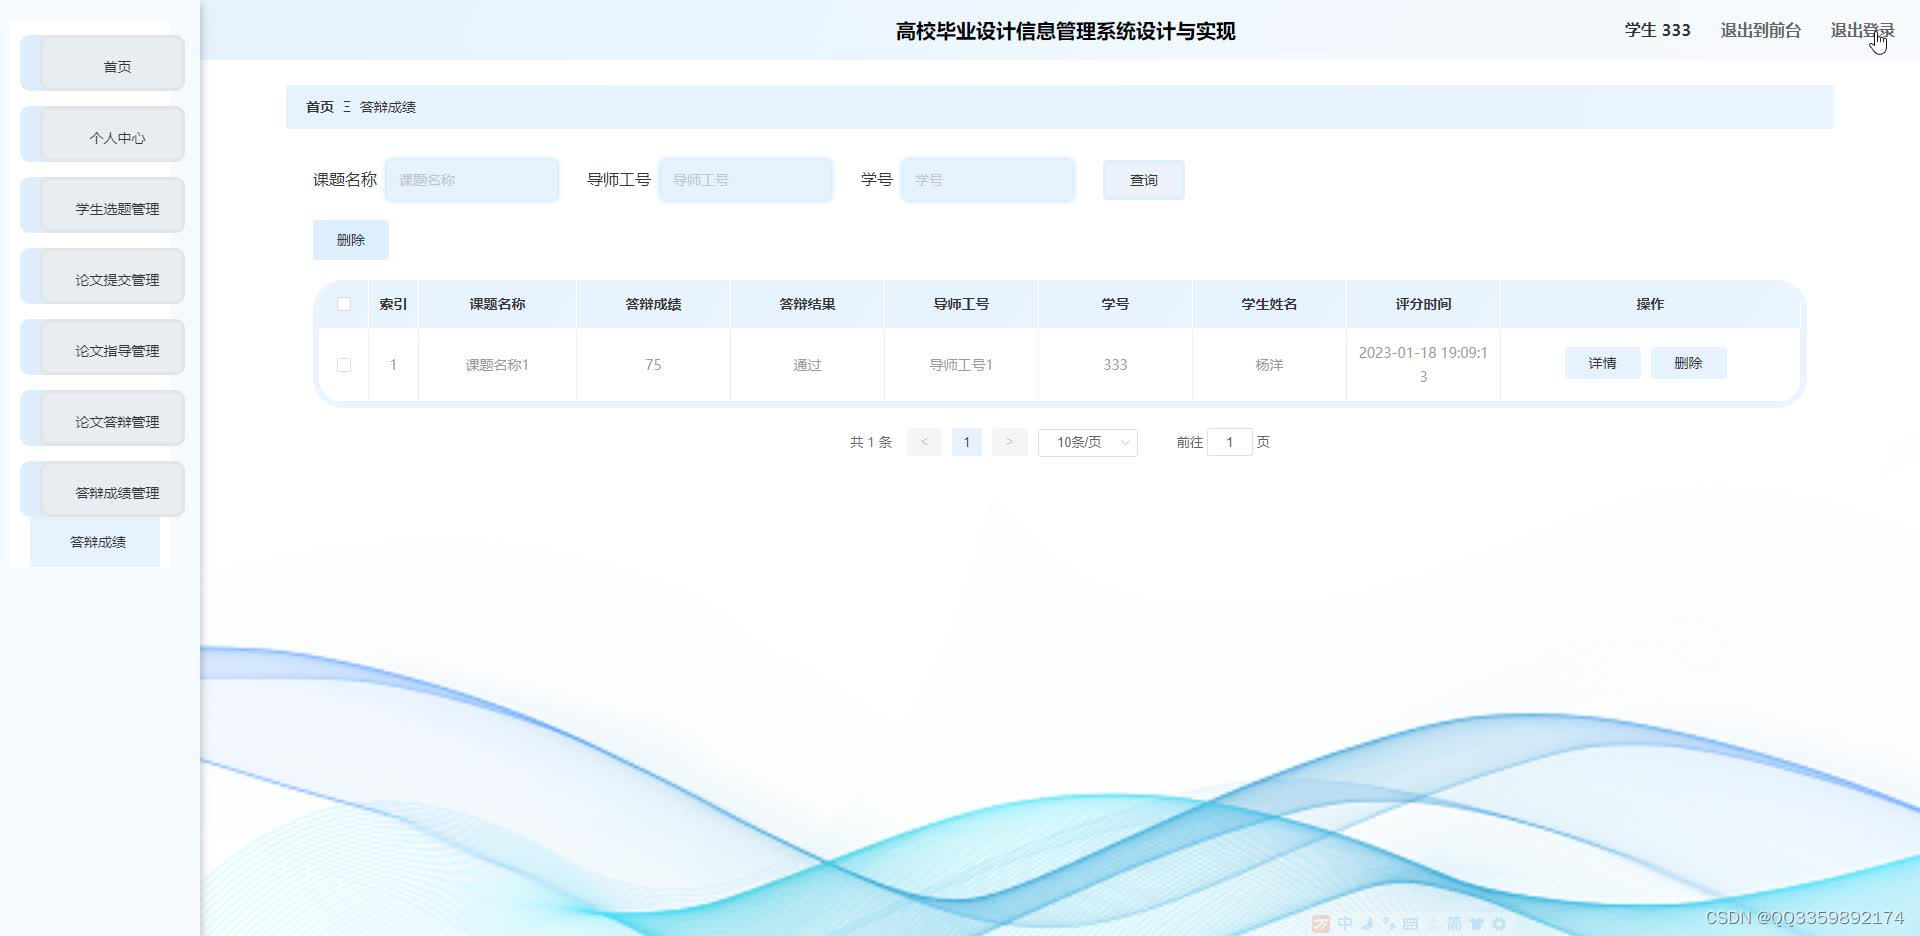The width and height of the screenshot is (1920, 936).
Task: Focus the 导师工号 search field
Action: (x=746, y=180)
